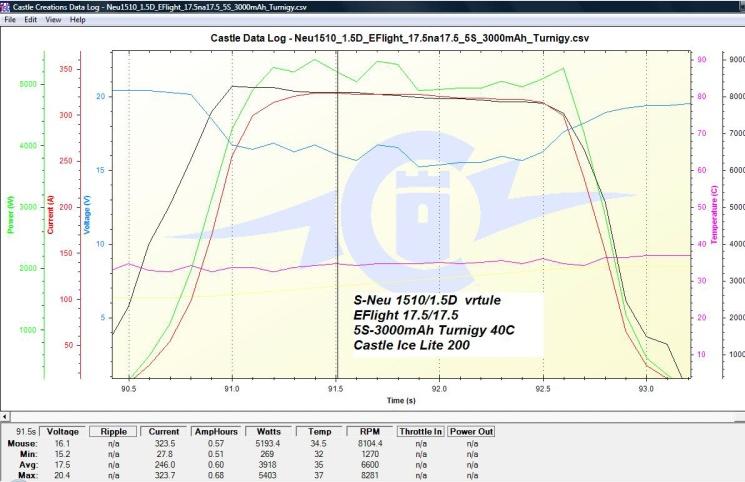745x482 pixels.
Task: Click the 92.0 time axis tick
Action: [439, 389]
